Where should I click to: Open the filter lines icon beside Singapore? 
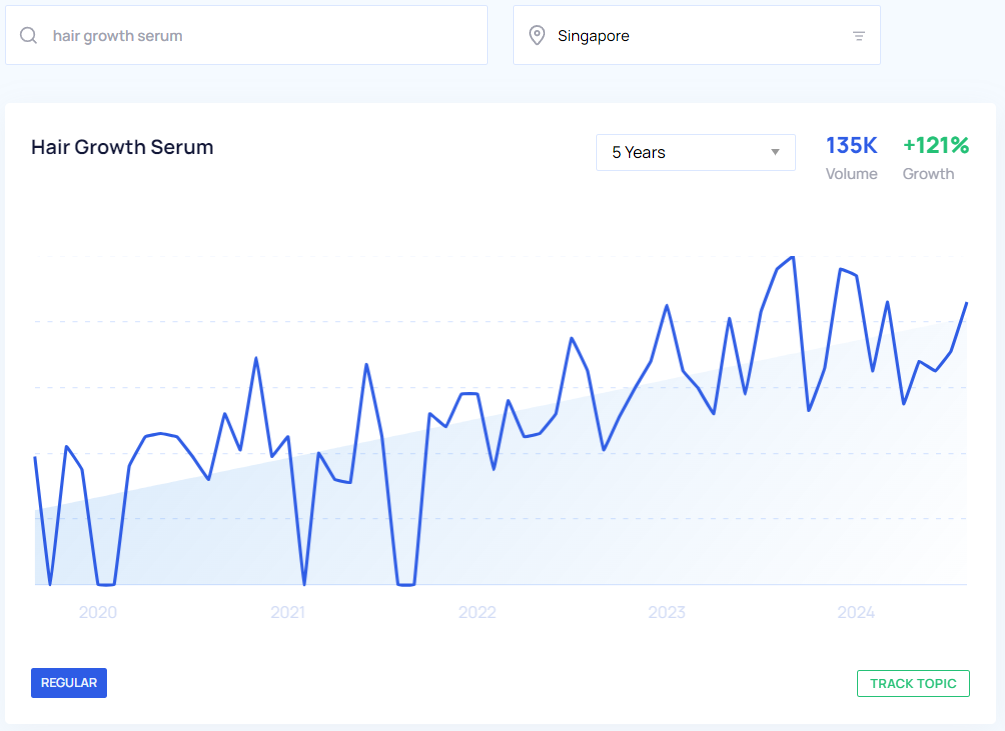click(858, 36)
